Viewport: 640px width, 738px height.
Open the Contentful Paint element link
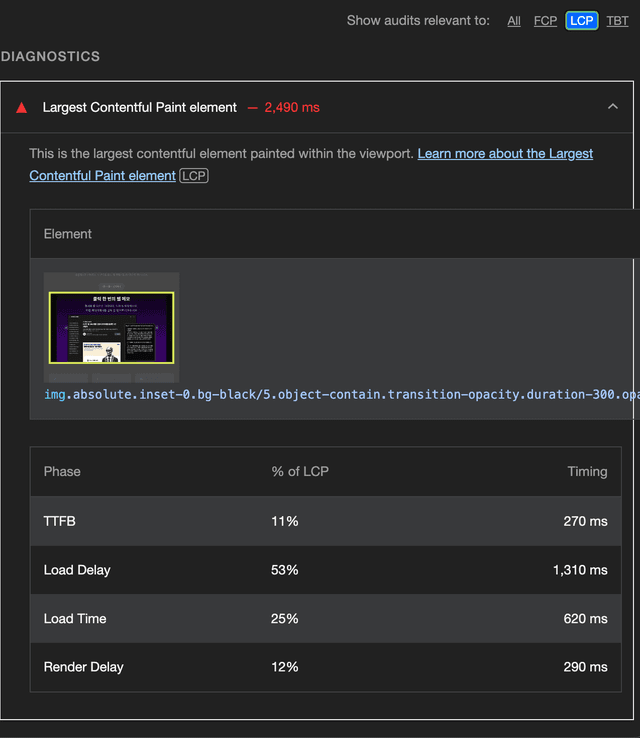coord(102,176)
